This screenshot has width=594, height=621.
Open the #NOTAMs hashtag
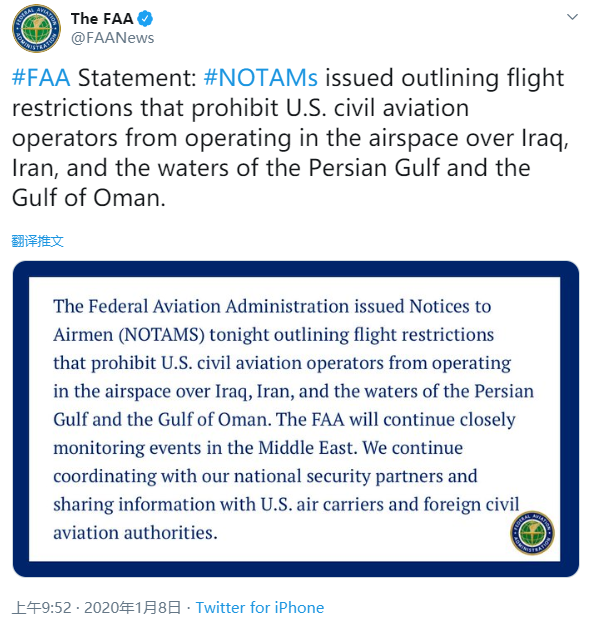(261, 78)
